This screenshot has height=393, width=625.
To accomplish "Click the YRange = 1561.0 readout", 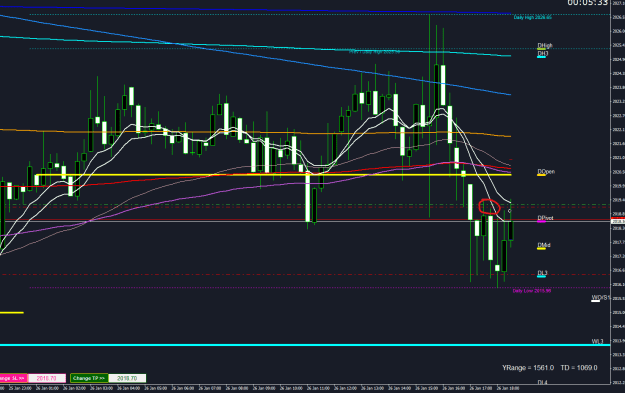I will pos(528,367).
